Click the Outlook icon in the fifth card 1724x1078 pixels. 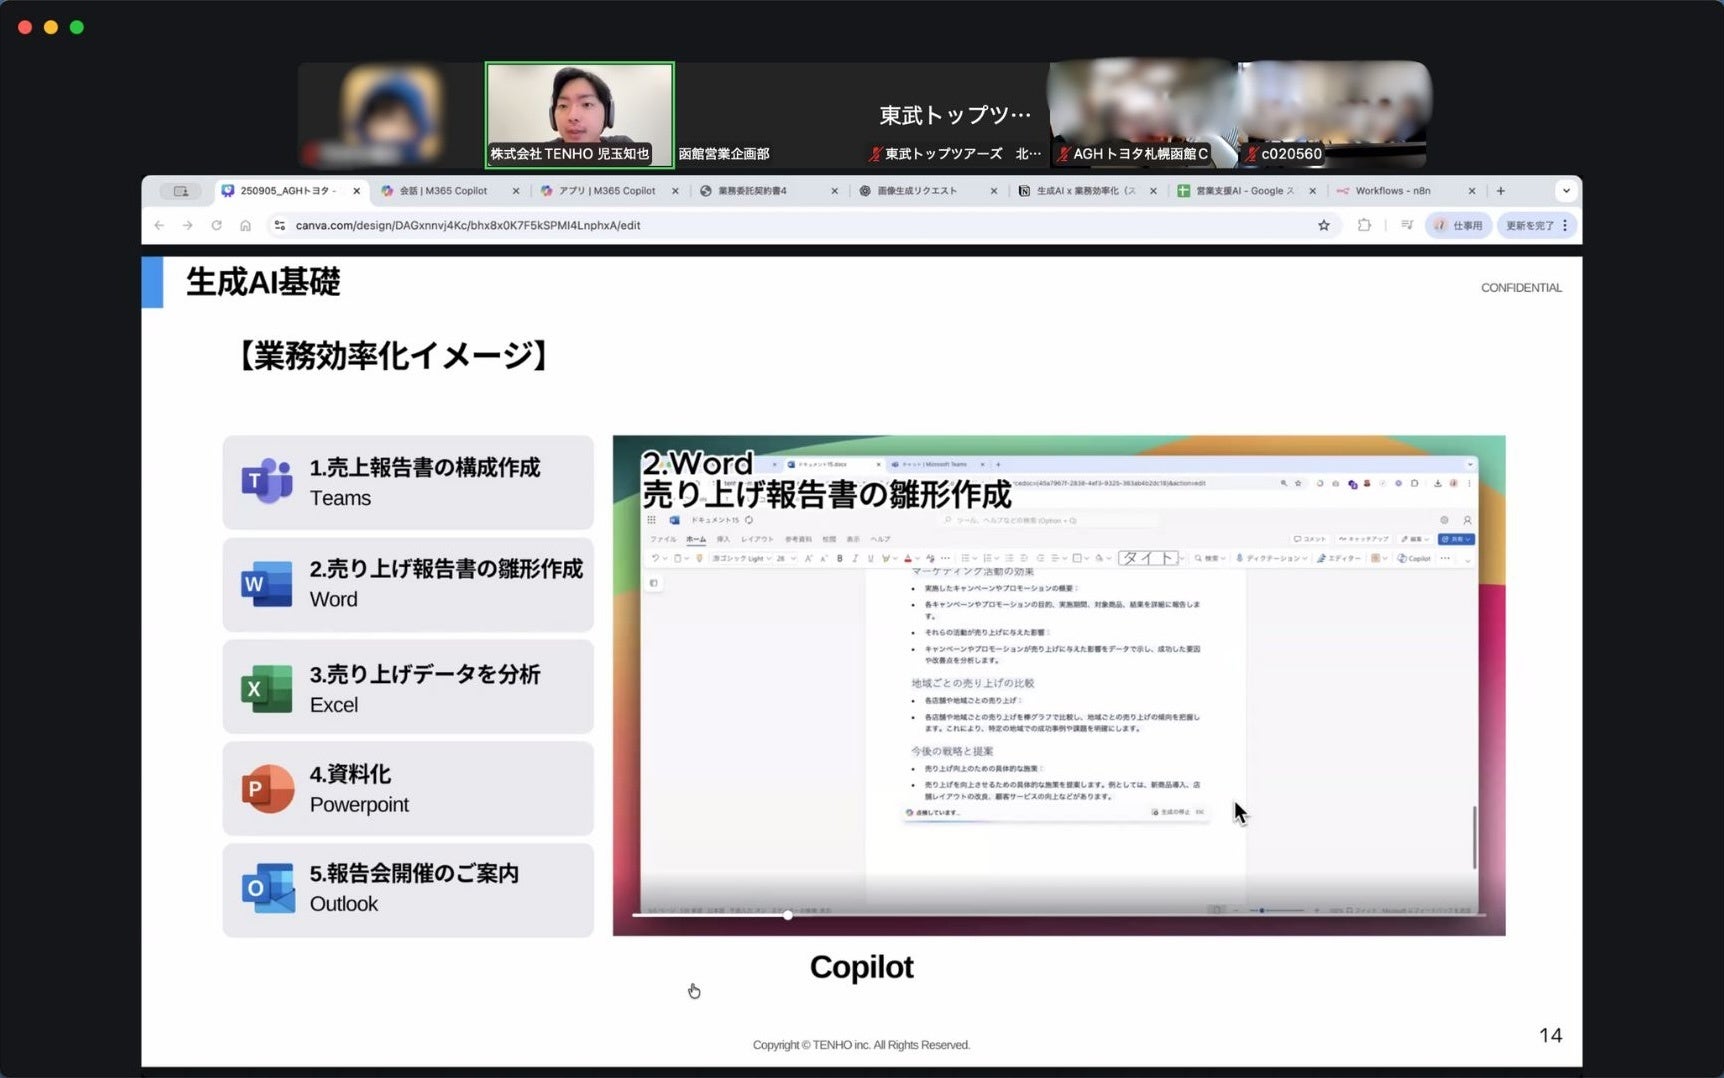(268, 888)
